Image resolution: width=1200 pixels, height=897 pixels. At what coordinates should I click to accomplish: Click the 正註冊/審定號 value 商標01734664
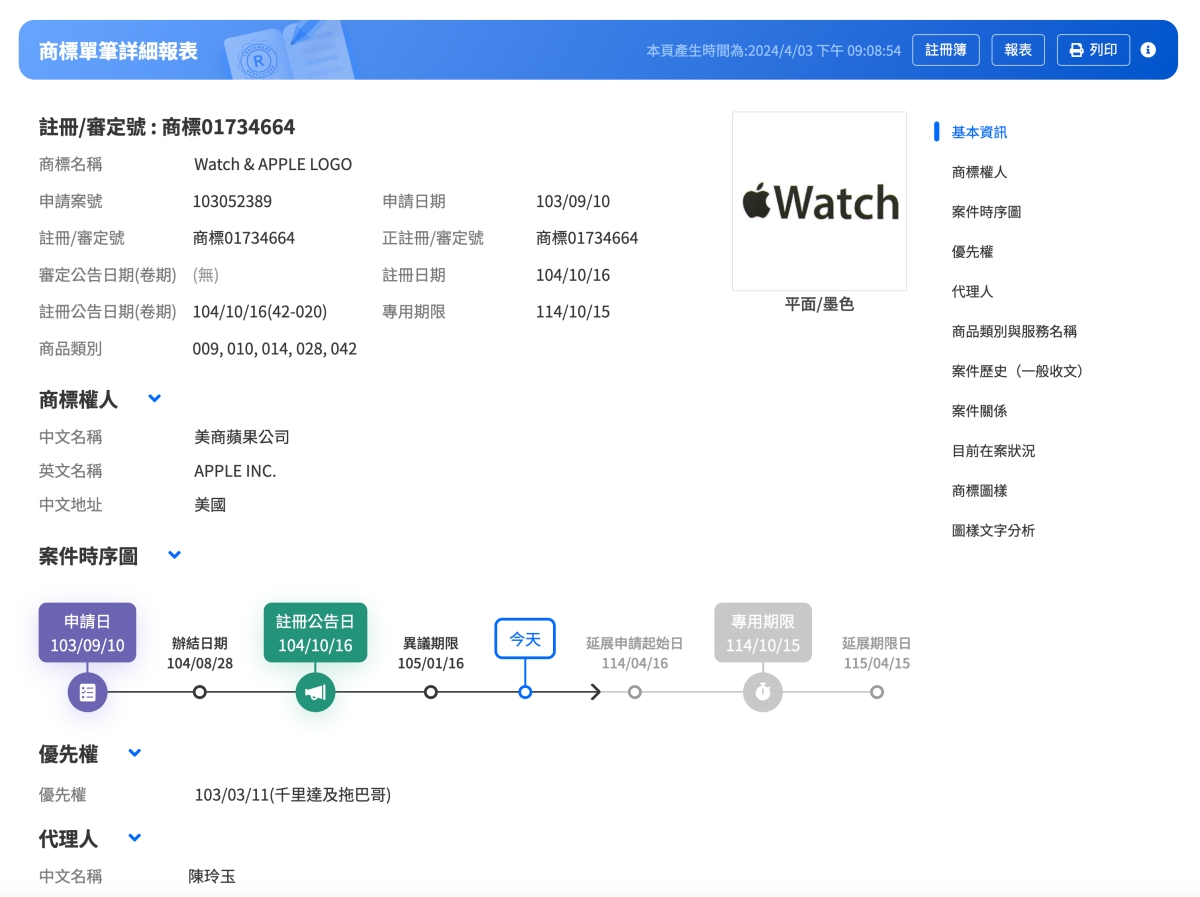[587, 238]
